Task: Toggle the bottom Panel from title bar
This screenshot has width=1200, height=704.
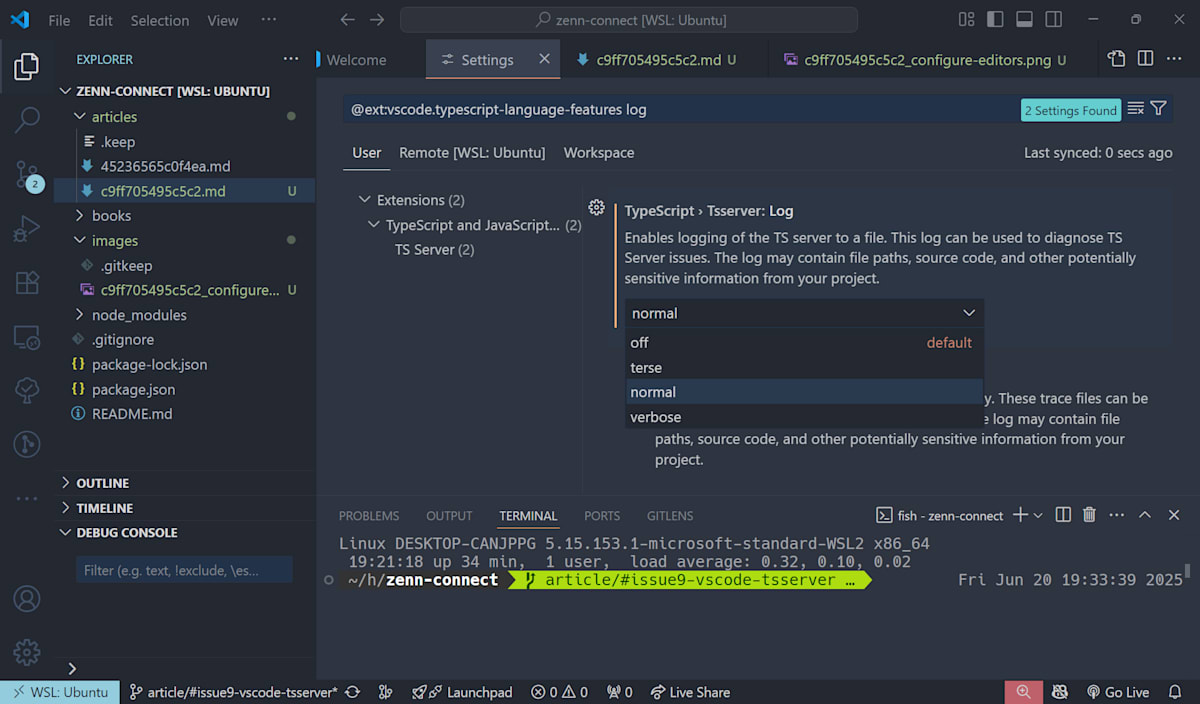Action: pos(1024,20)
